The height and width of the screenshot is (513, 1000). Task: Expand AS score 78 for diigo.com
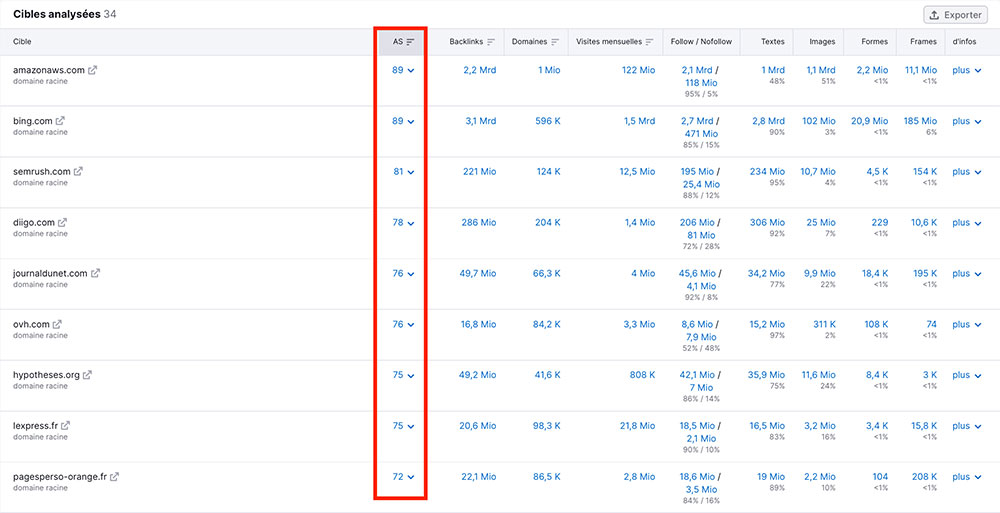[403, 223]
